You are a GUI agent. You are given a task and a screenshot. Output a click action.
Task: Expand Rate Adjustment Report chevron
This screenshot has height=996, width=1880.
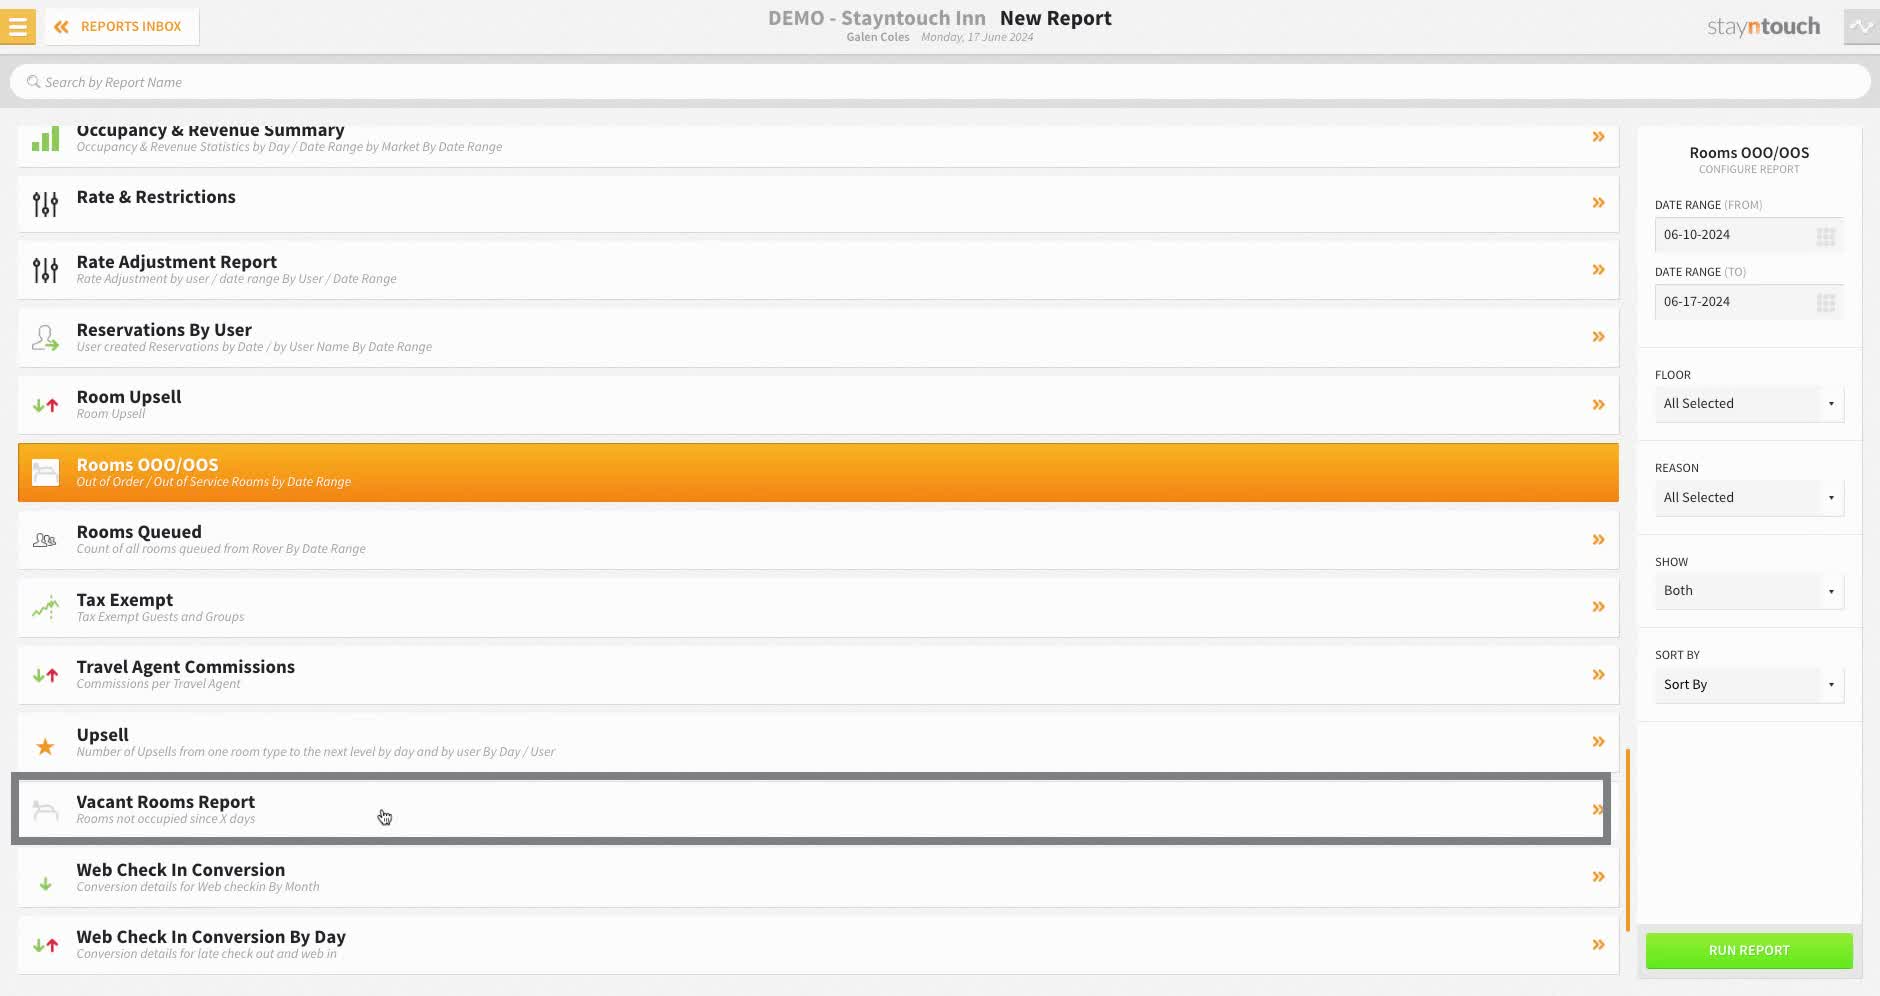[1598, 270]
